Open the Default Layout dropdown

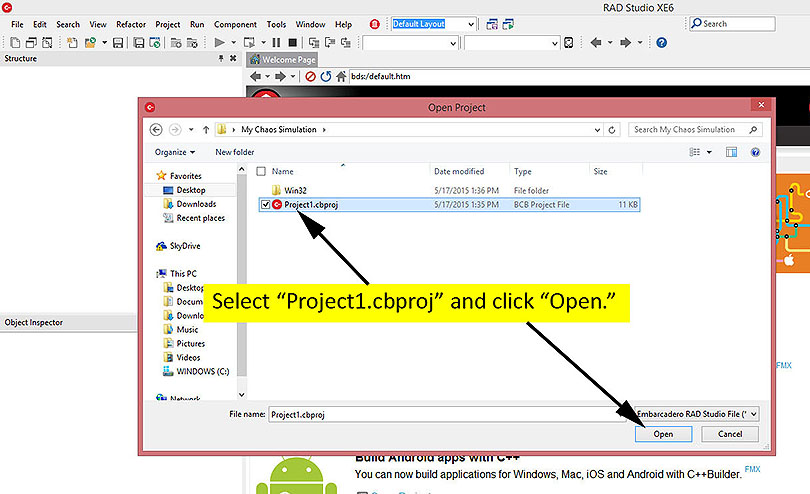pos(471,24)
